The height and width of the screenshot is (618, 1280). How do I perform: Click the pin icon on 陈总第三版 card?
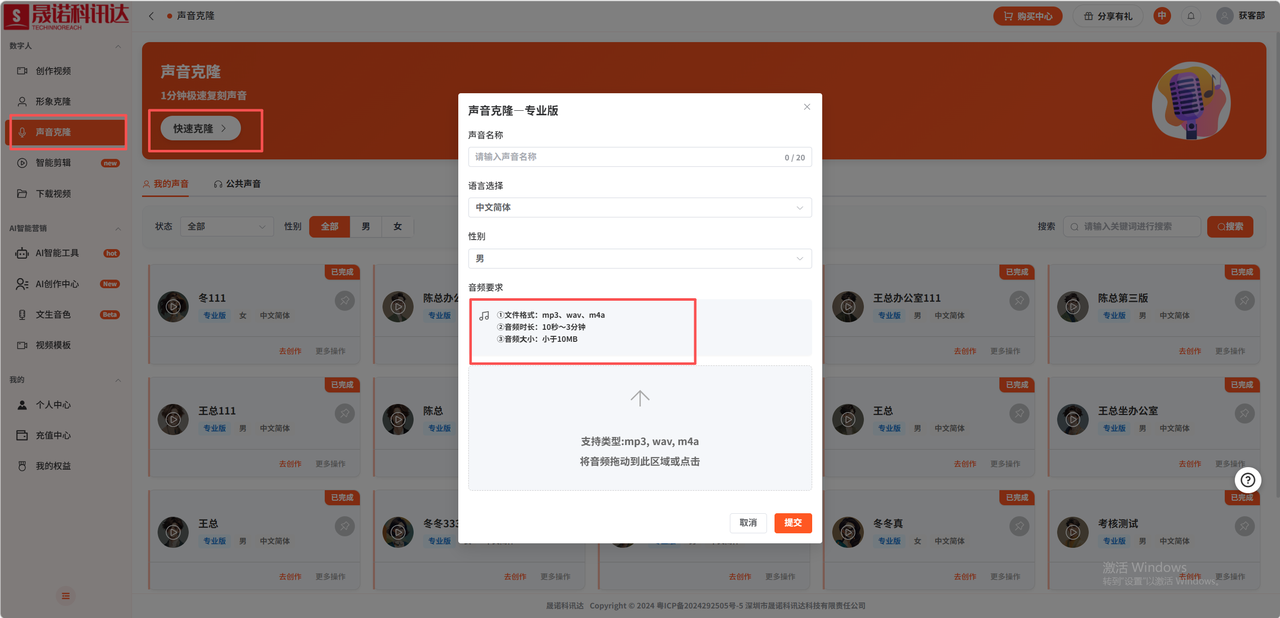pos(1243,300)
